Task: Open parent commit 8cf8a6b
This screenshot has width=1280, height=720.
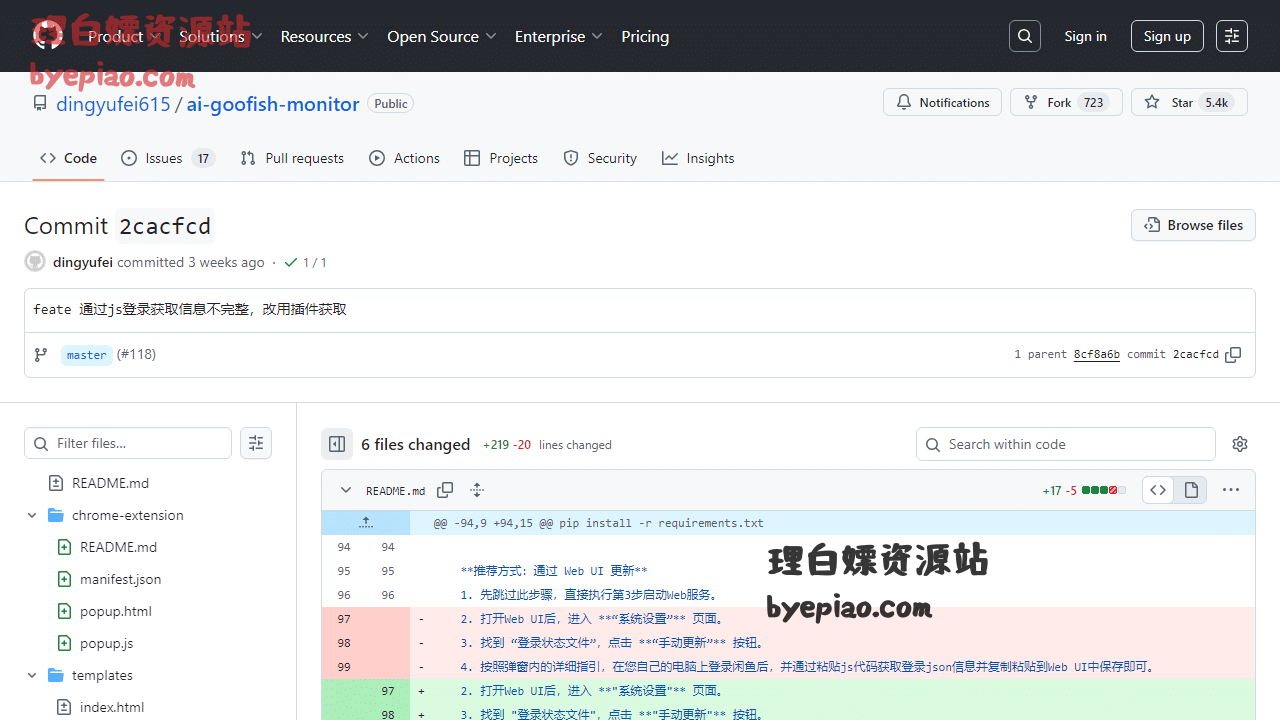Action: point(1097,354)
